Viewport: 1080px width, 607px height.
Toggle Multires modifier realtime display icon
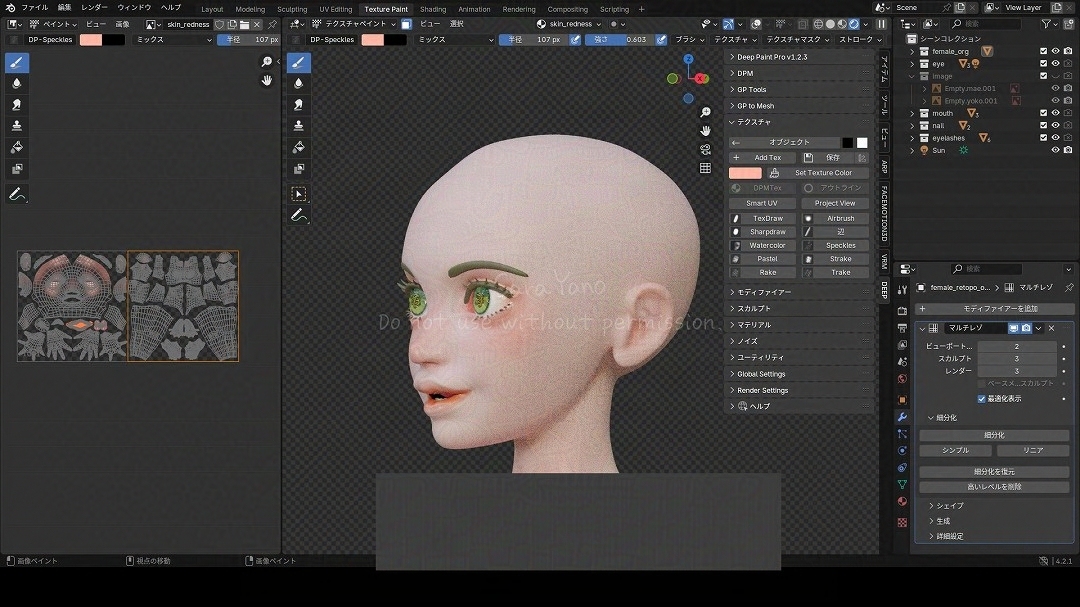point(1013,328)
